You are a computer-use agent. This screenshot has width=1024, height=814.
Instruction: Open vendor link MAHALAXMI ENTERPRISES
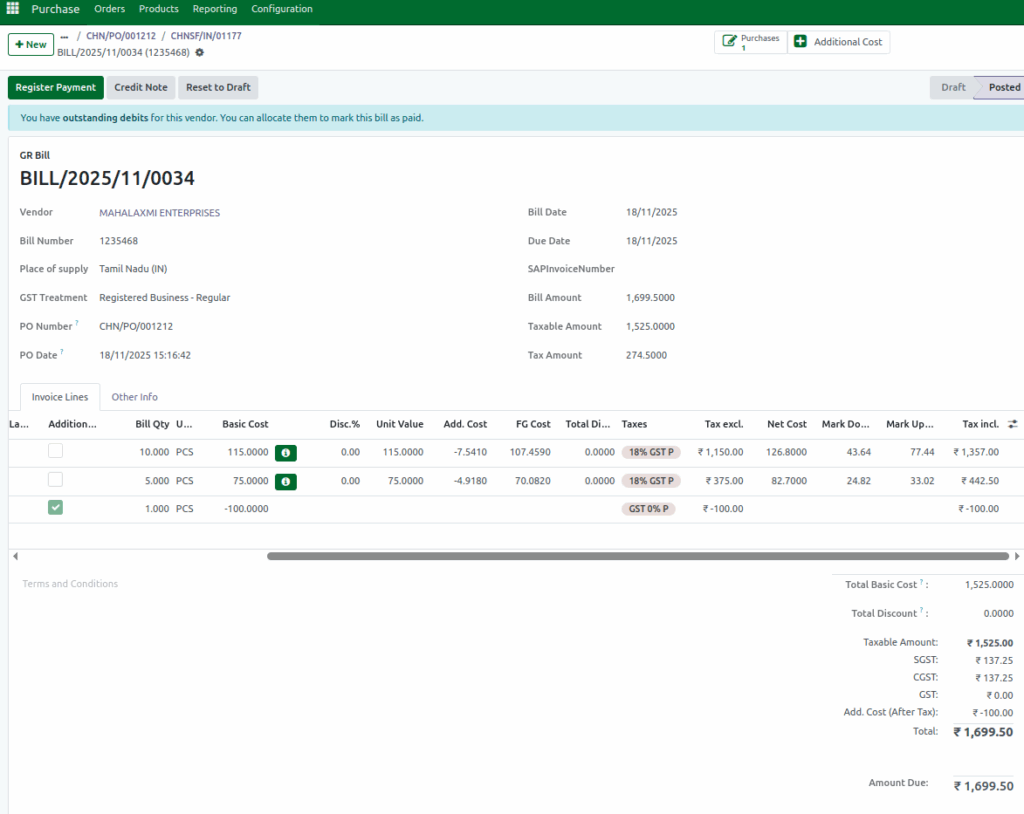[158, 212]
